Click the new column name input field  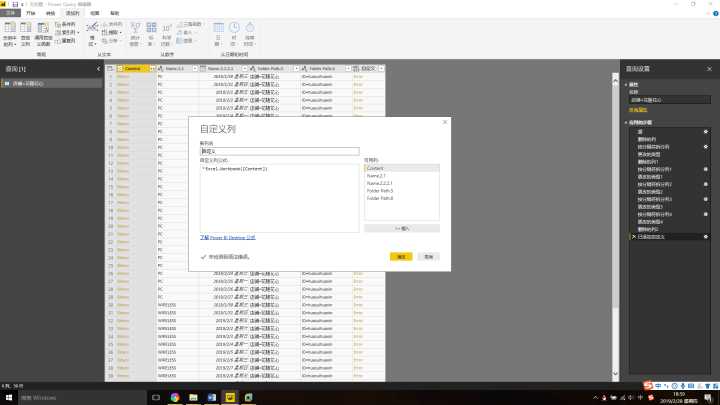[x=280, y=151]
